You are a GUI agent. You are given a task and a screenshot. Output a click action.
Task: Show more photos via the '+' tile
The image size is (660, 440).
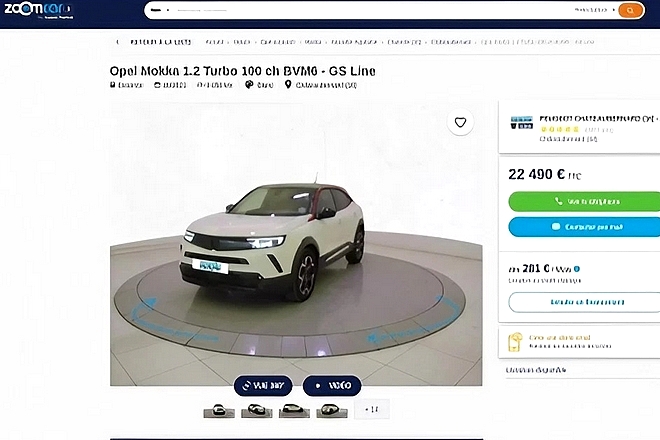tap(372, 409)
